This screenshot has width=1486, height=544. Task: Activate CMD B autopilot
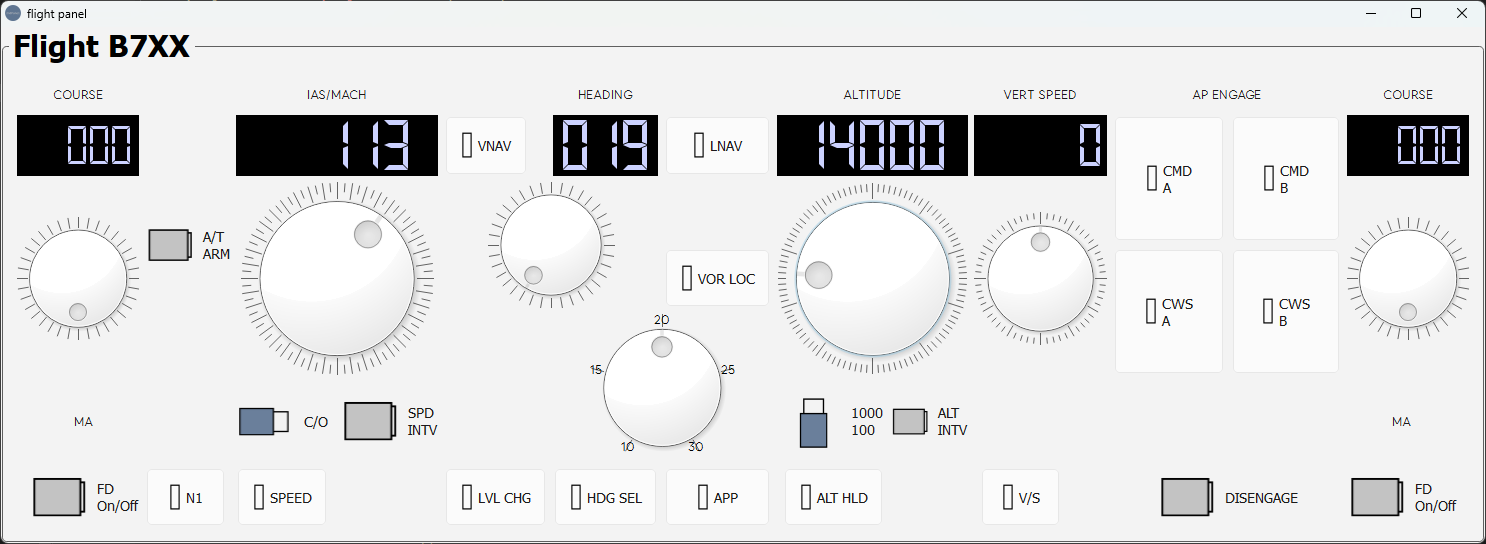click(x=1285, y=179)
